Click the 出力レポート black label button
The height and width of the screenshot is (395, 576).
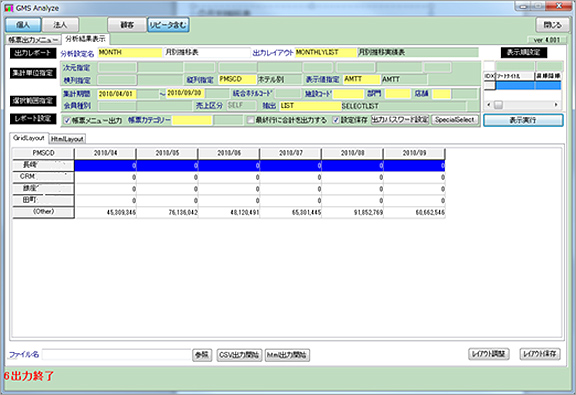click(33, 53)
